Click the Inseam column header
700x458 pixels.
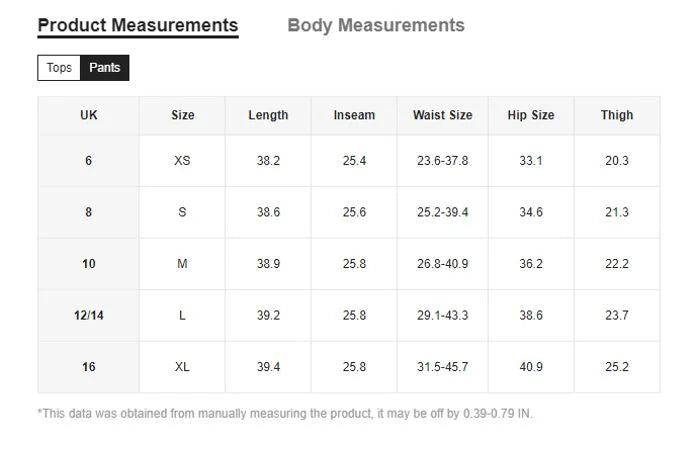(x=354, y=115)
